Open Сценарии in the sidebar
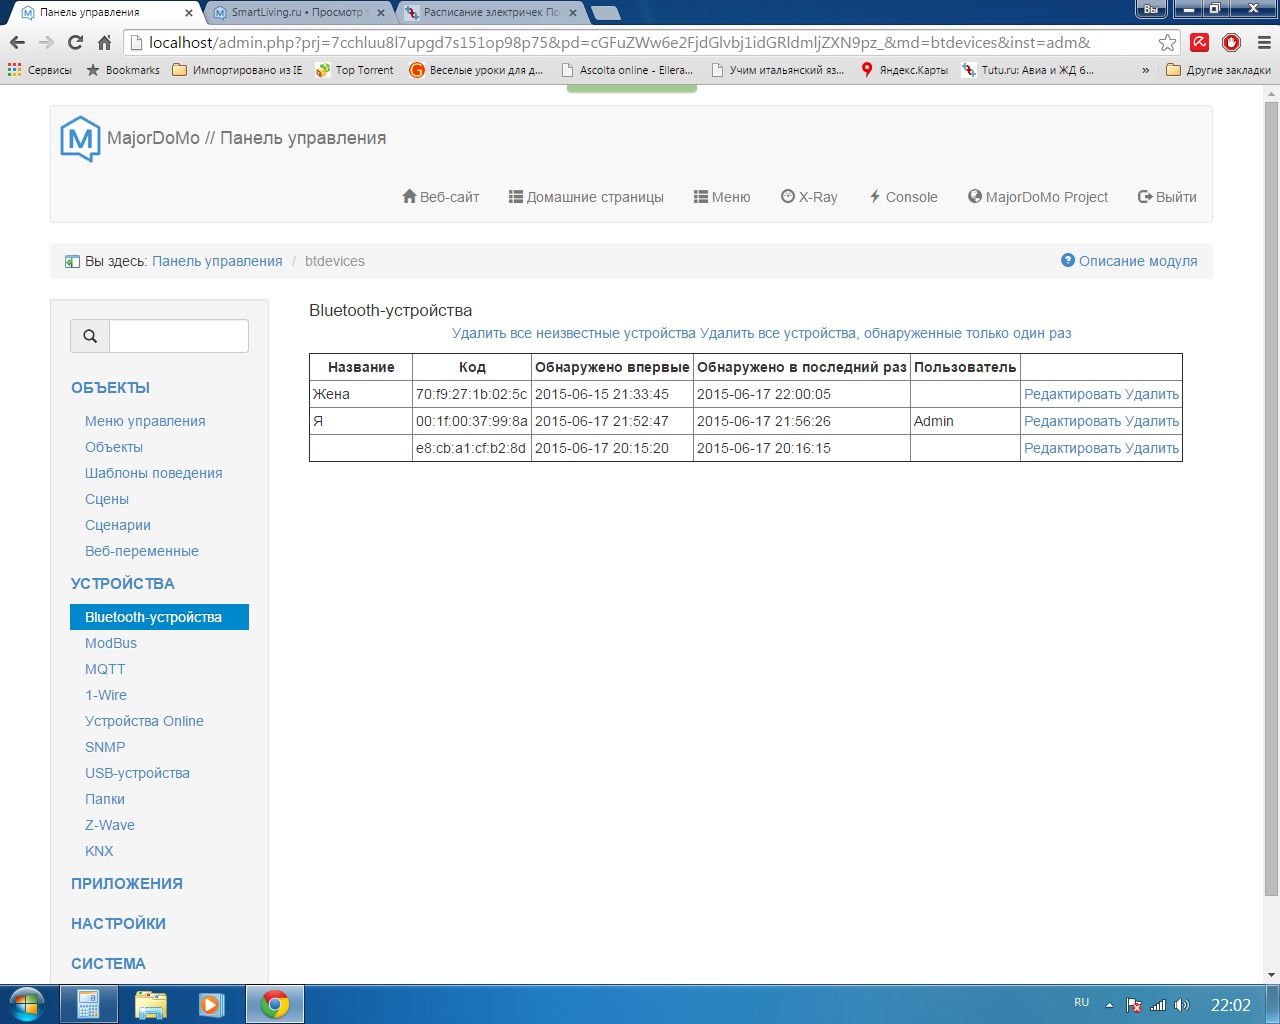1280x1024 pixels. point(118,525)
